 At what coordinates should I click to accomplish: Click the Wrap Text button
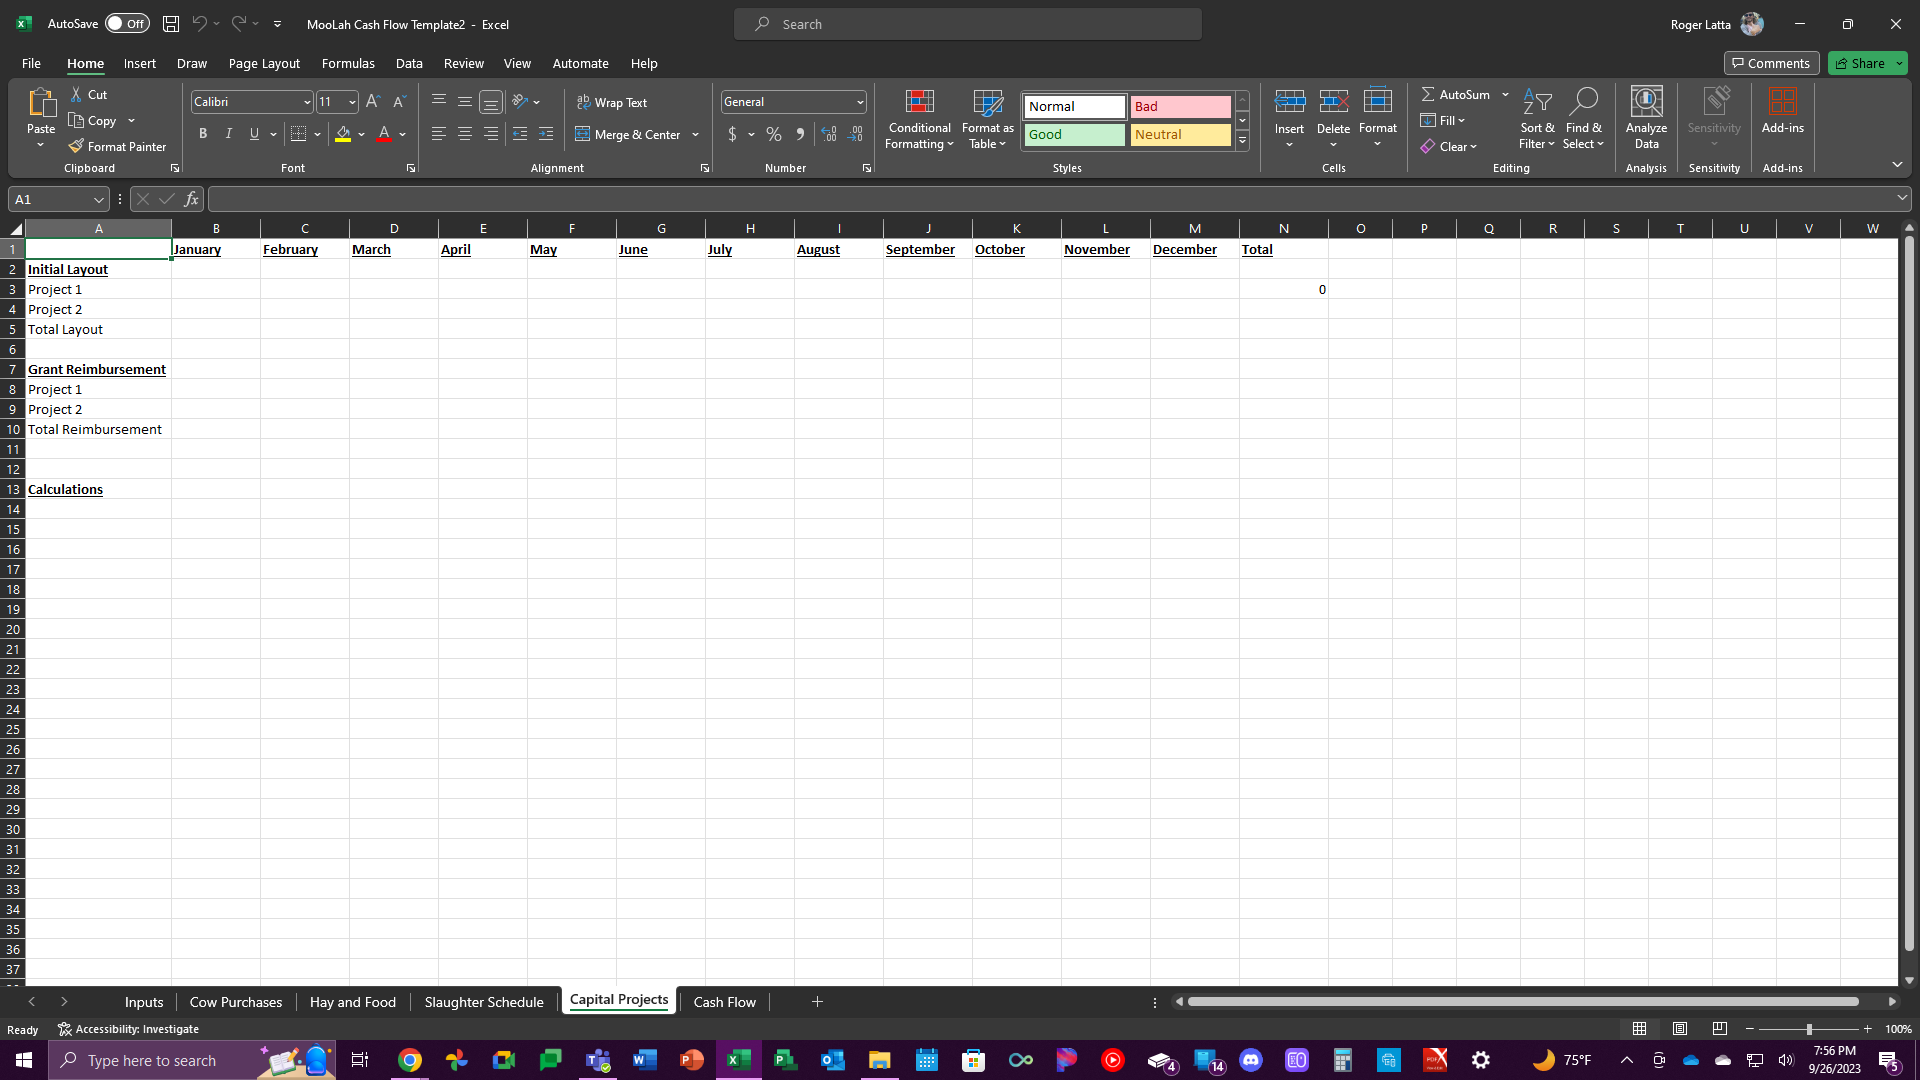coord(617,102)
